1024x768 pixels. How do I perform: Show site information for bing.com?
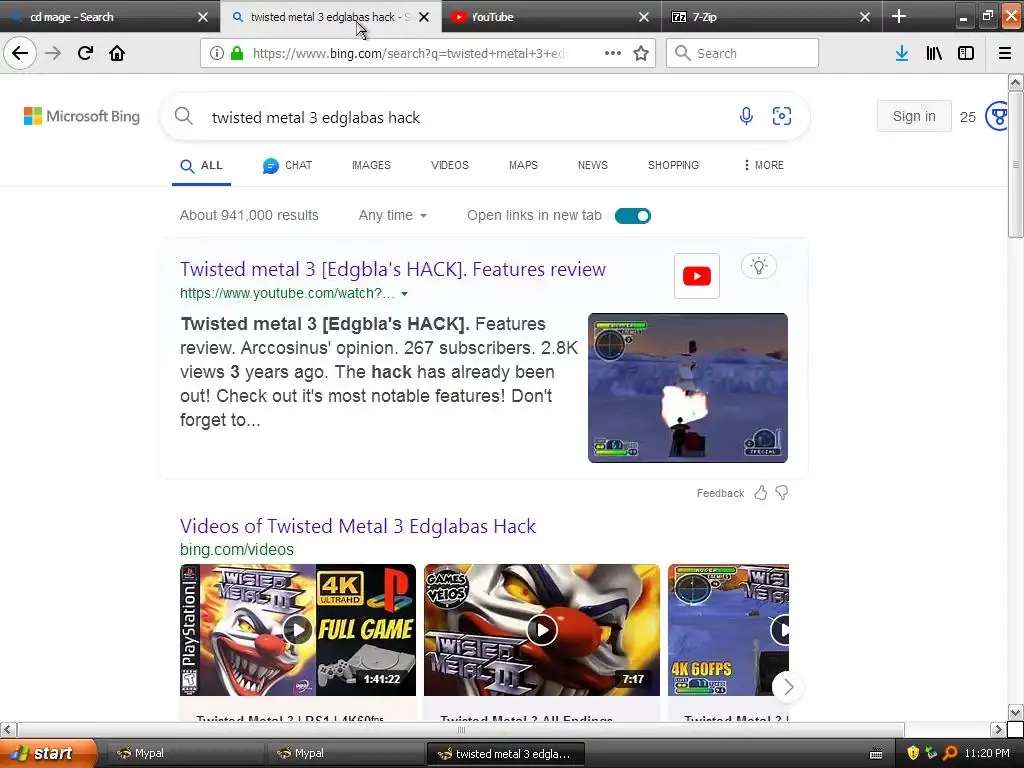tap(217, 53)
